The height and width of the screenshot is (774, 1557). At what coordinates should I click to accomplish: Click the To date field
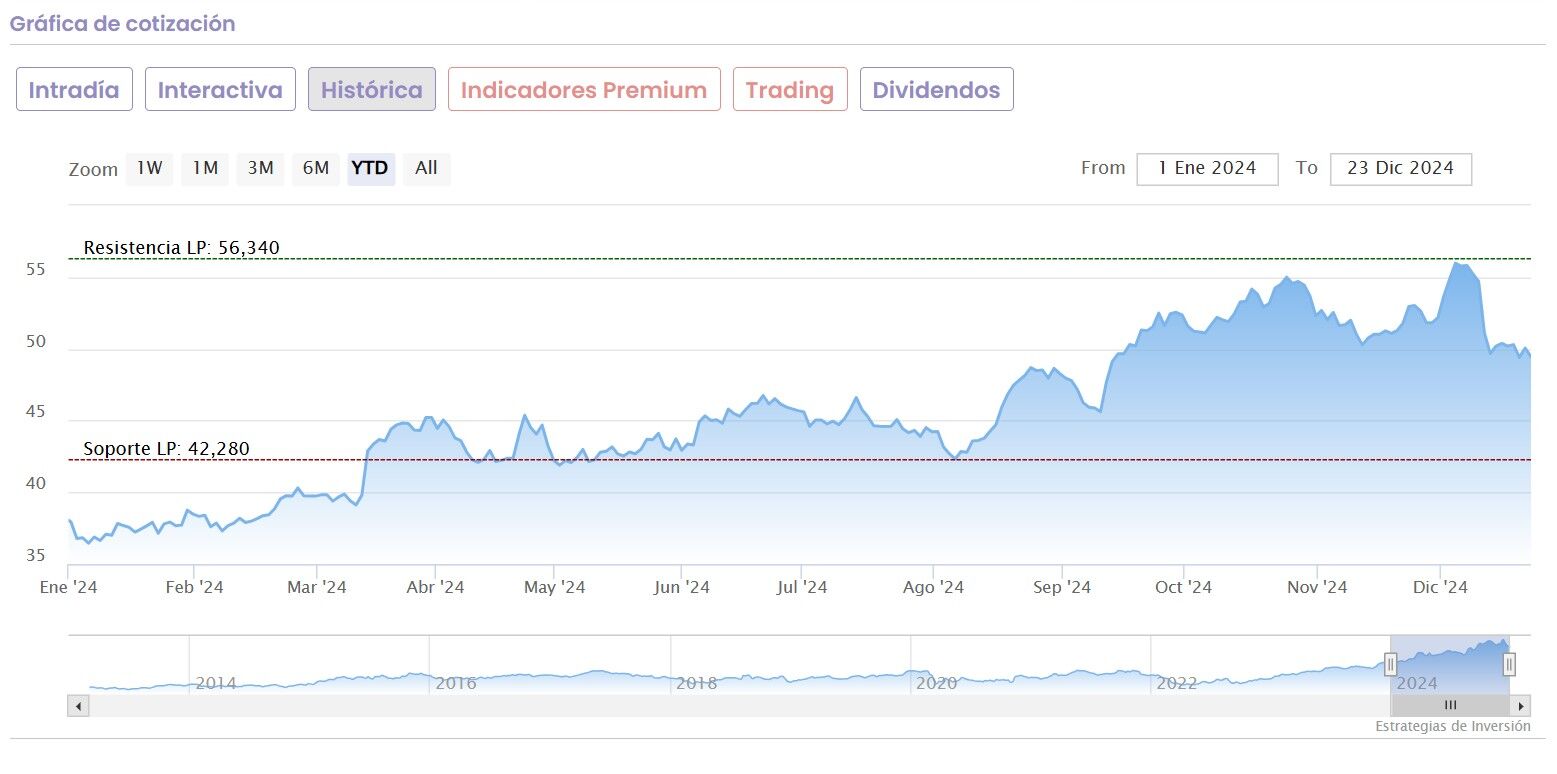coord(1400,169)
